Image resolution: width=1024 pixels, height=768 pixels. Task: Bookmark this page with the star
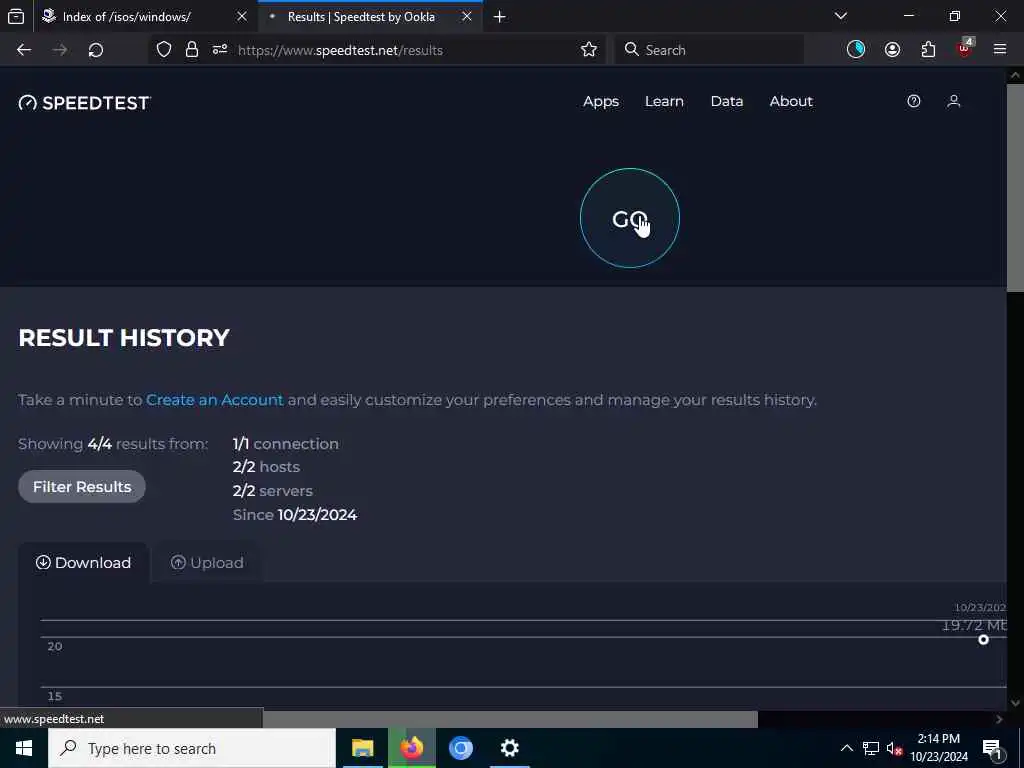(588, 50)
